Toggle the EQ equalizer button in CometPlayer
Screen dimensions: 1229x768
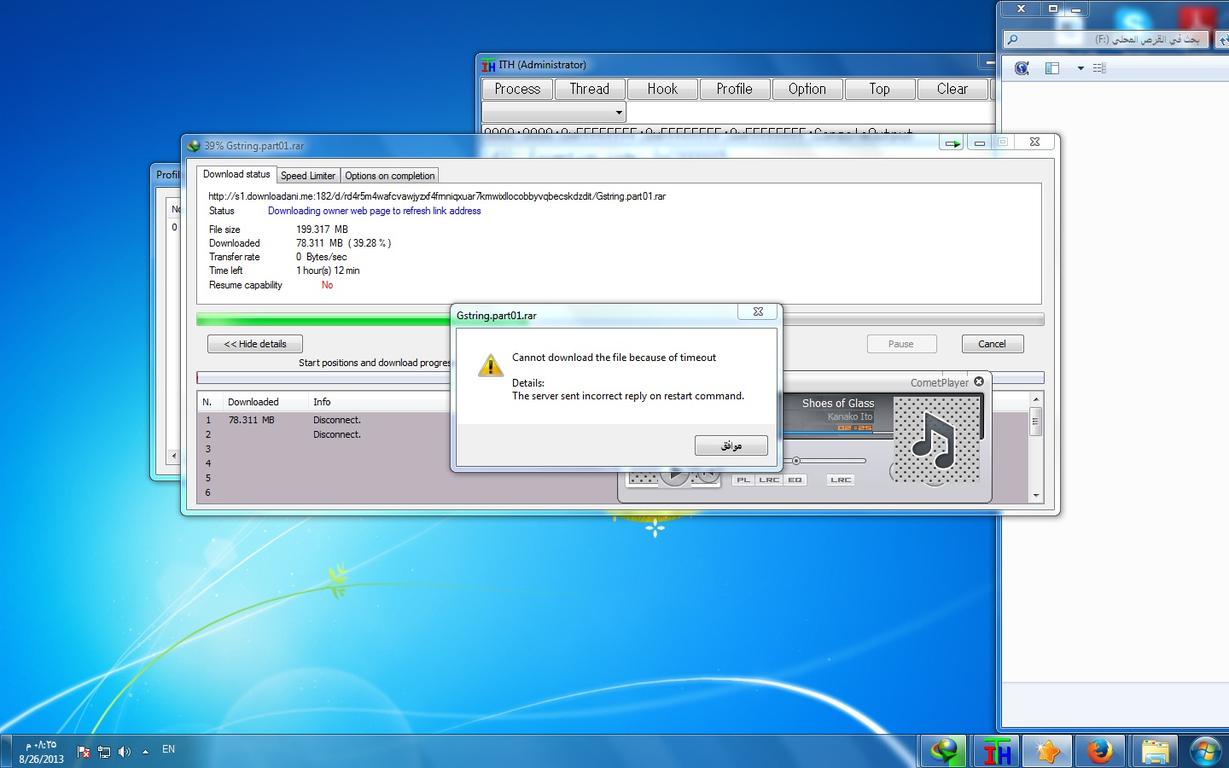[x=794, y=480]
